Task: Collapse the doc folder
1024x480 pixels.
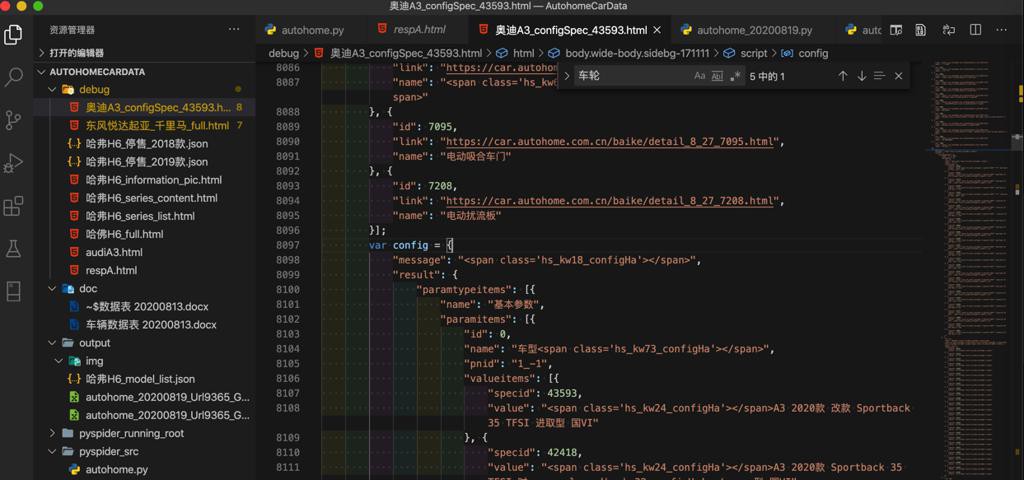Action: point(52,289)
